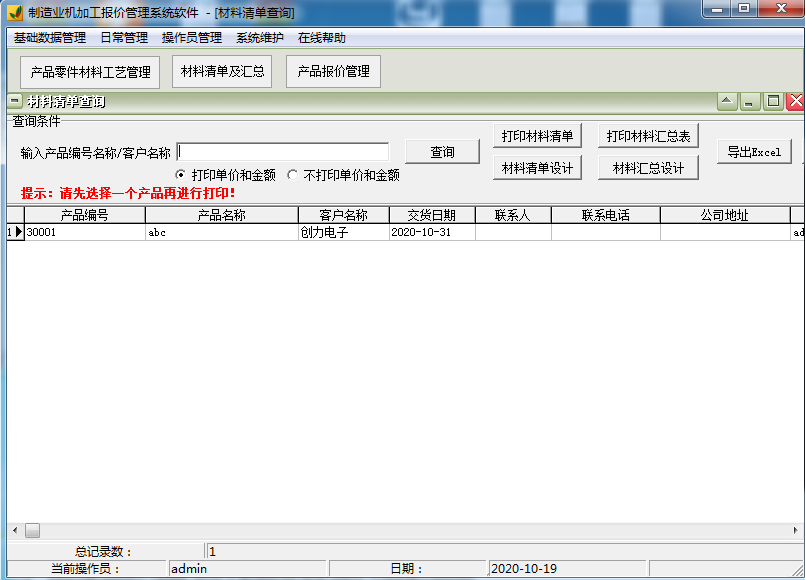Screen dimensions: 805x580
Task: Click the horizontal scrollbar thumb
Action: (32, 530)
